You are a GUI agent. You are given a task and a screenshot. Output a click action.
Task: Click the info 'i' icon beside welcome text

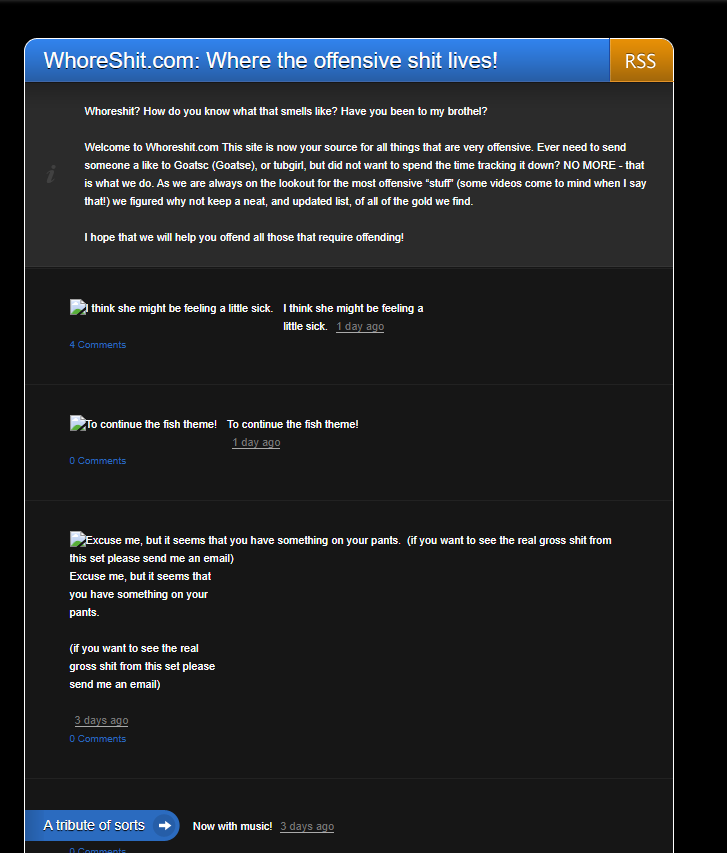[x=51, y=174]
